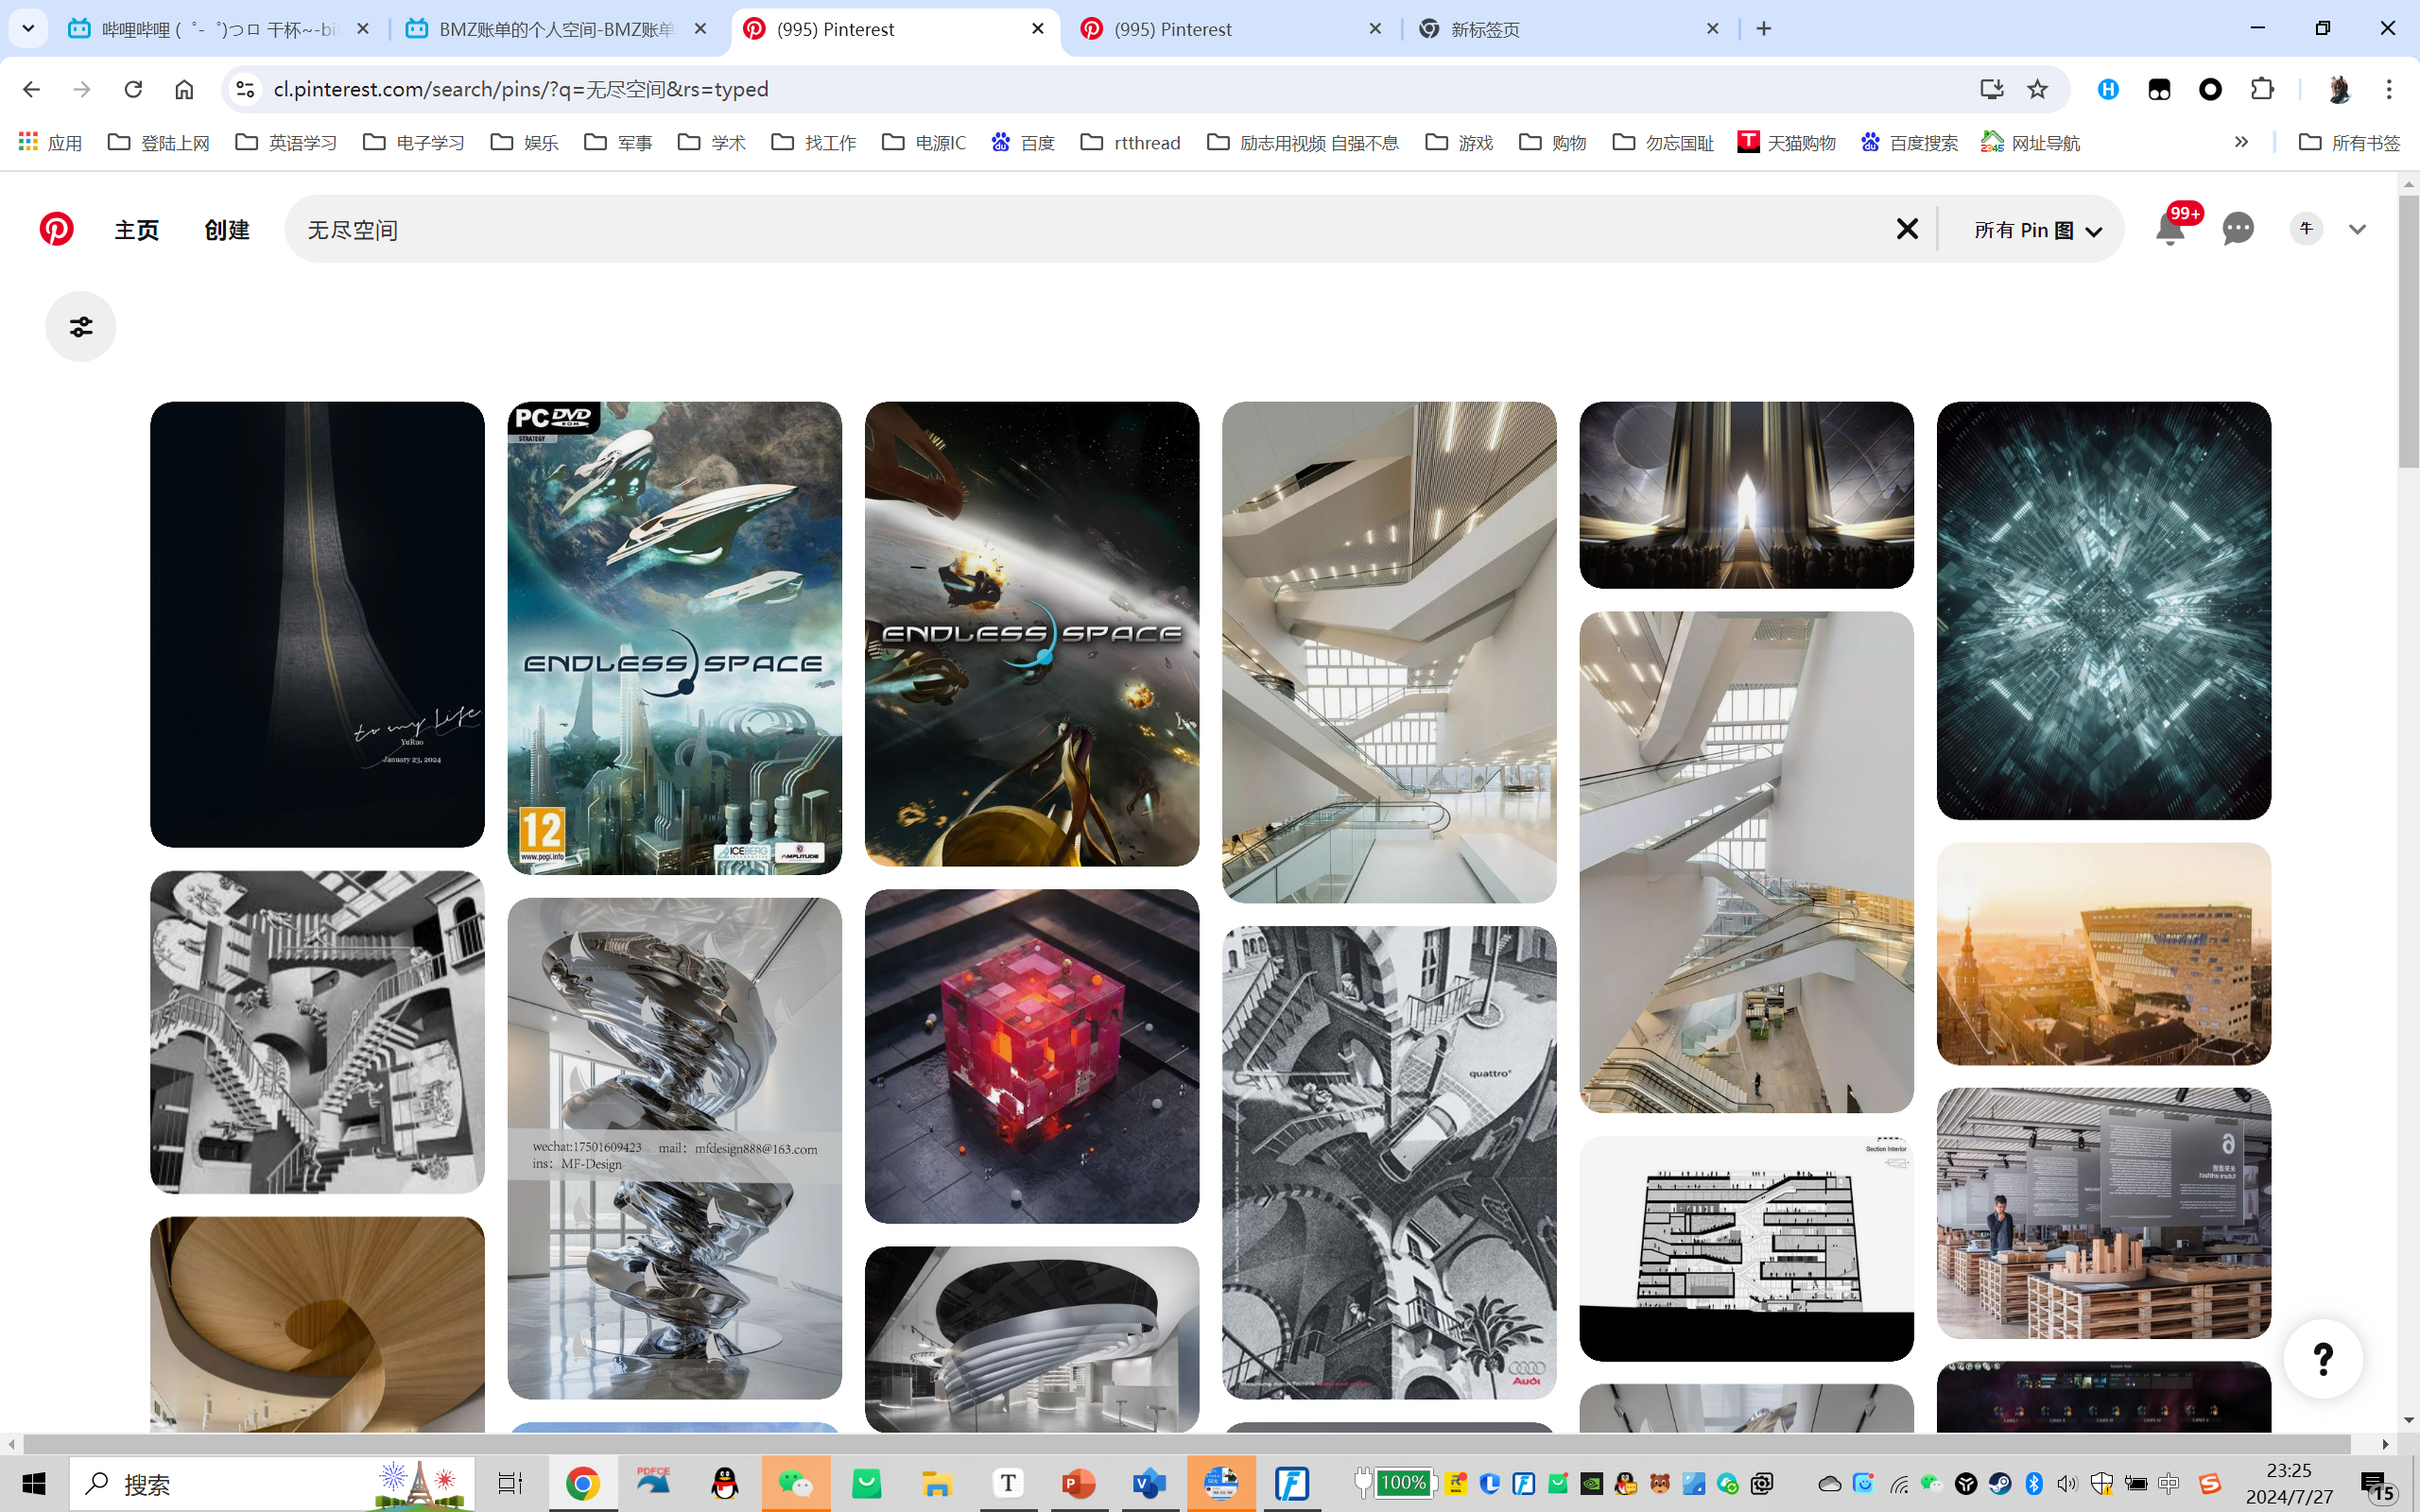Viewport: 2420px width, 1512px height.
Task: Click the help question mark button
Action: 2323,1358
